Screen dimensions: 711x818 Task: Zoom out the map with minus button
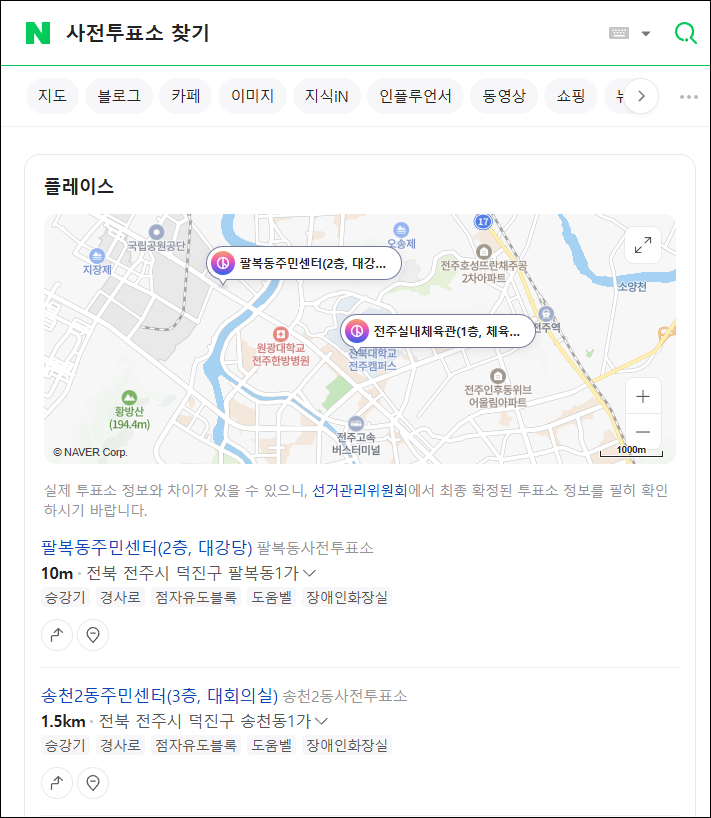(x=643, y=432)
